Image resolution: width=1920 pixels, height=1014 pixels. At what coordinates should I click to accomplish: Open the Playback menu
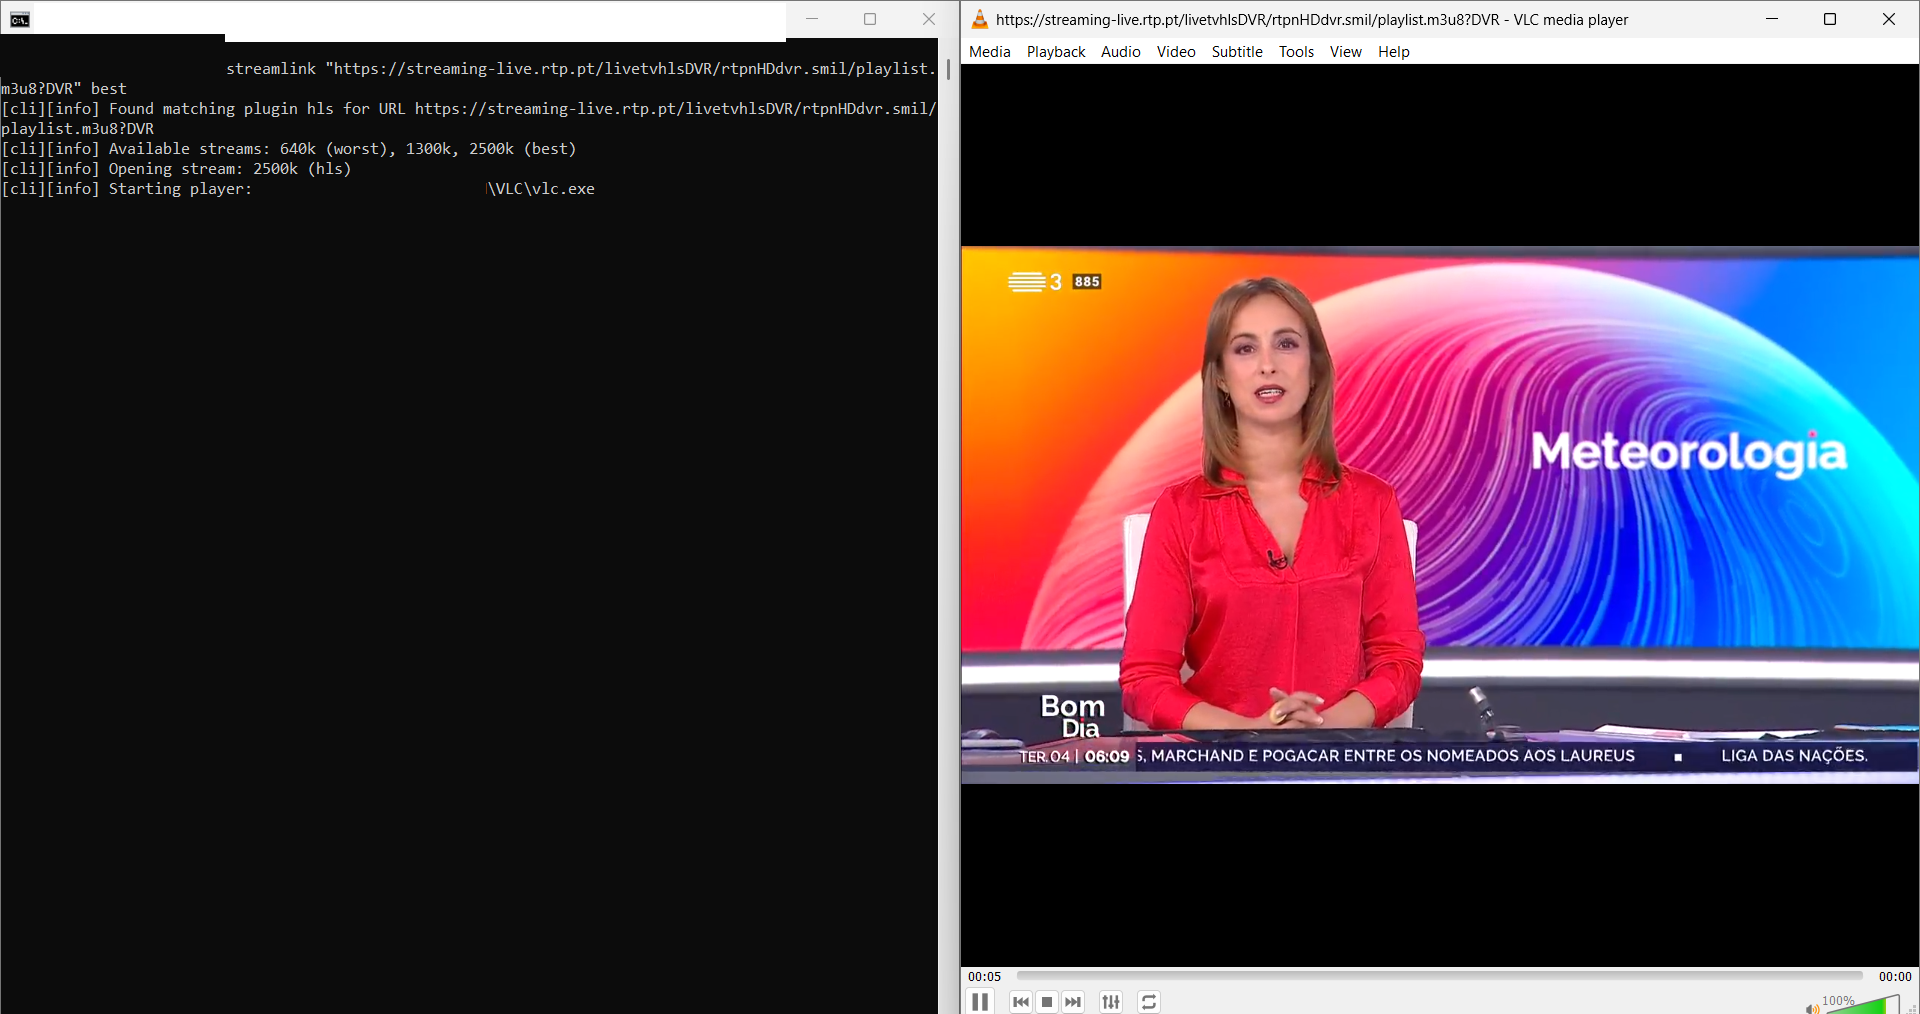point(1056,52)
